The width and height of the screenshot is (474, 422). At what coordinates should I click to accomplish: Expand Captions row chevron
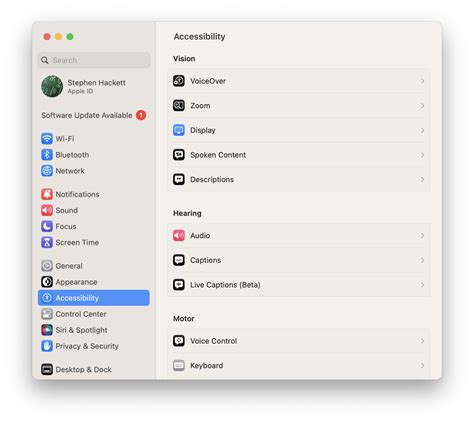coord(422,260)
